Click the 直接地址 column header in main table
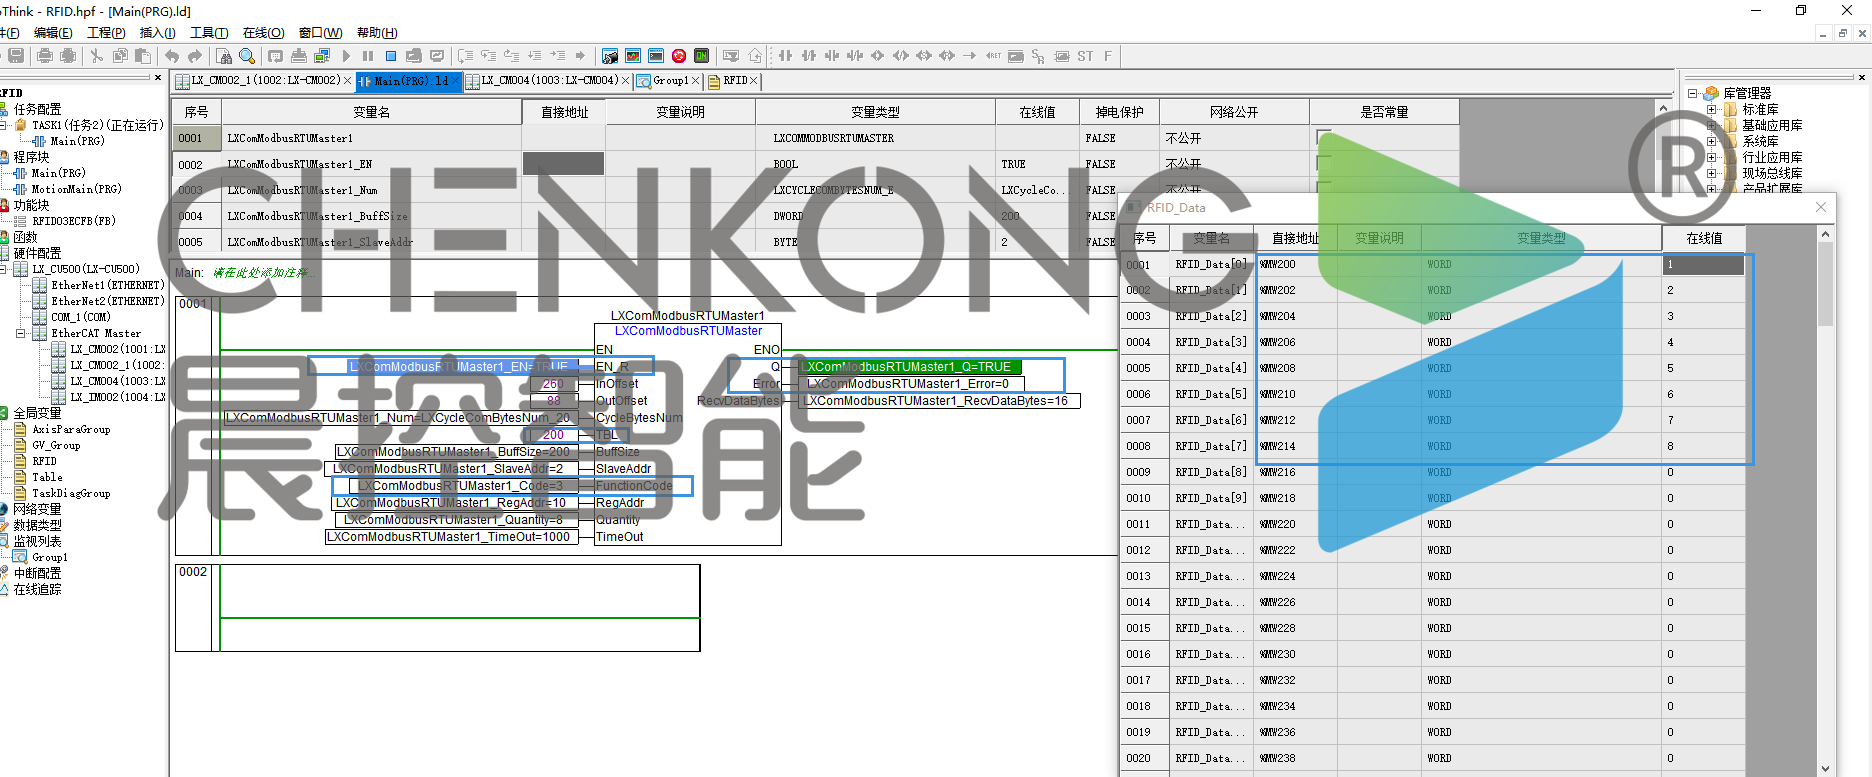 coord(564,112)
